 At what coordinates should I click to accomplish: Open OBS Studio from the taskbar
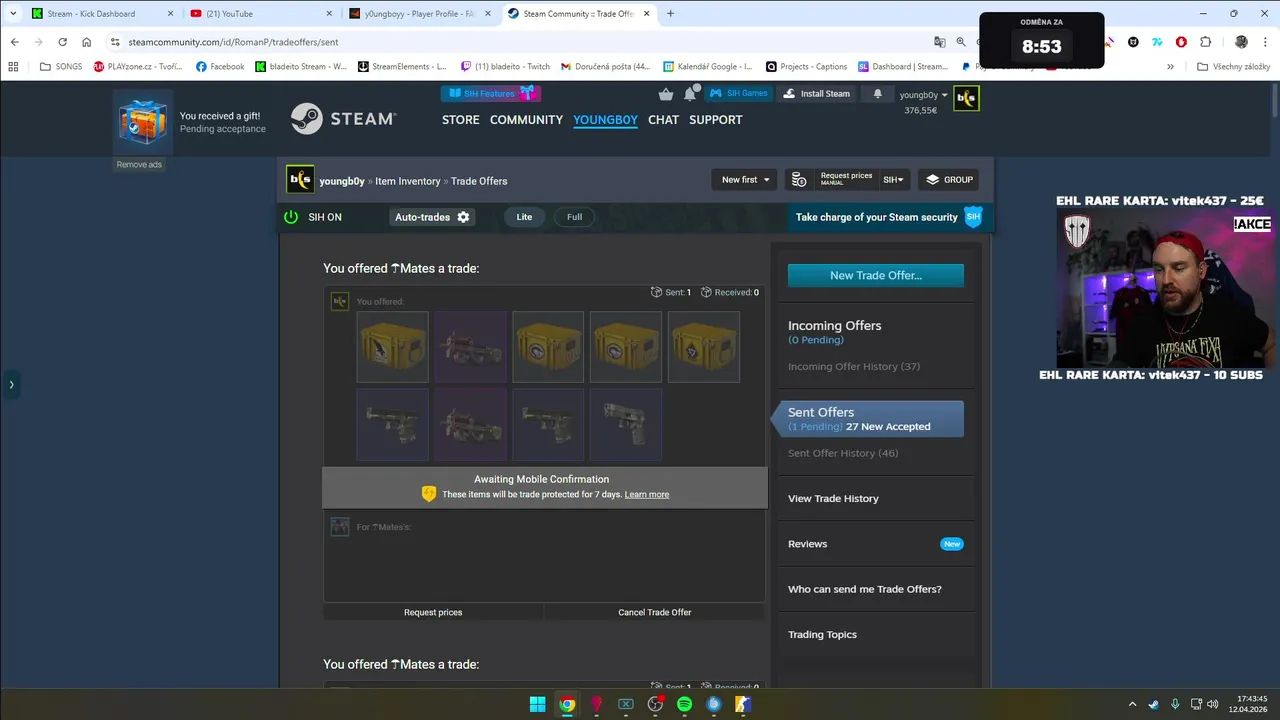tap(655, 704)
